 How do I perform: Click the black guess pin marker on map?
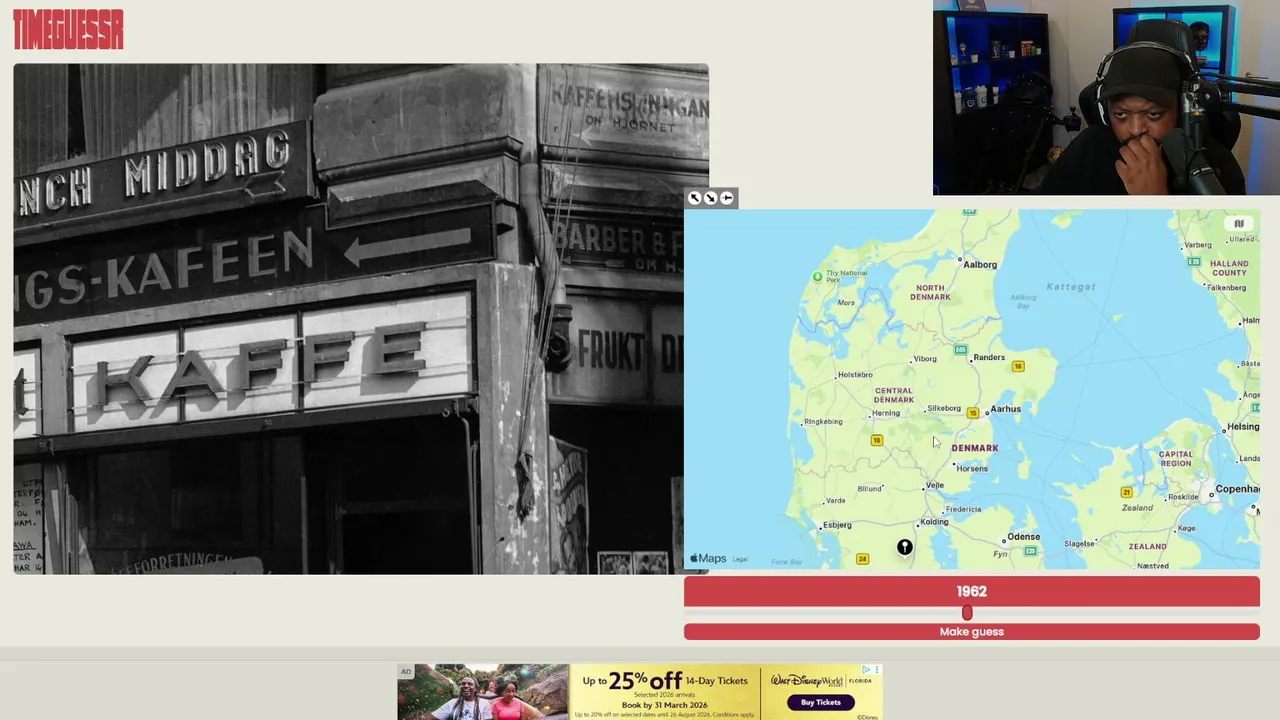(x=904, y=547)
